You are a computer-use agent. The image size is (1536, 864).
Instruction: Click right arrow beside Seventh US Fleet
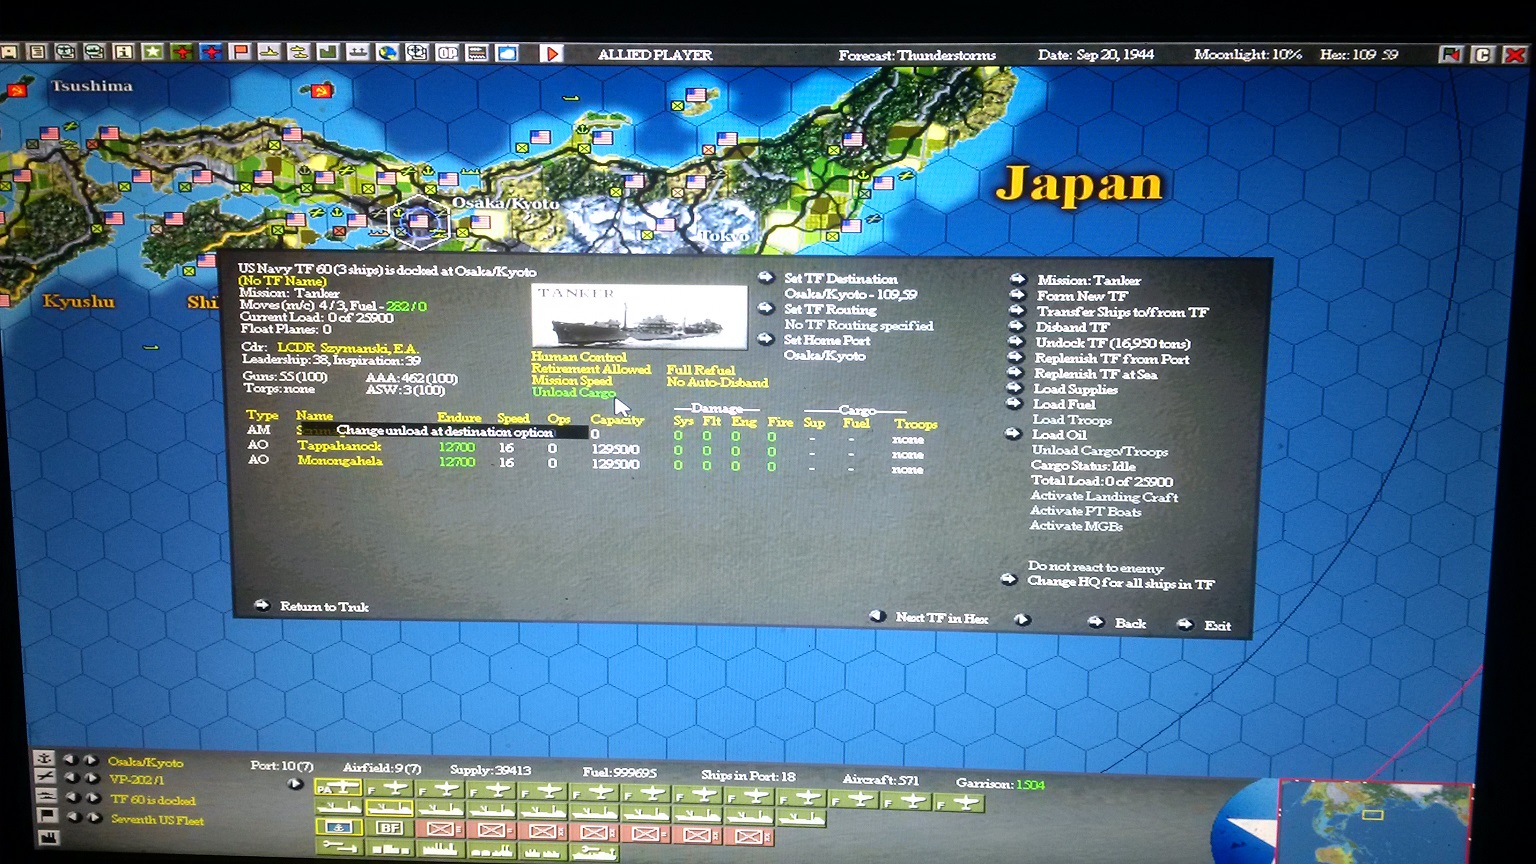94,817
